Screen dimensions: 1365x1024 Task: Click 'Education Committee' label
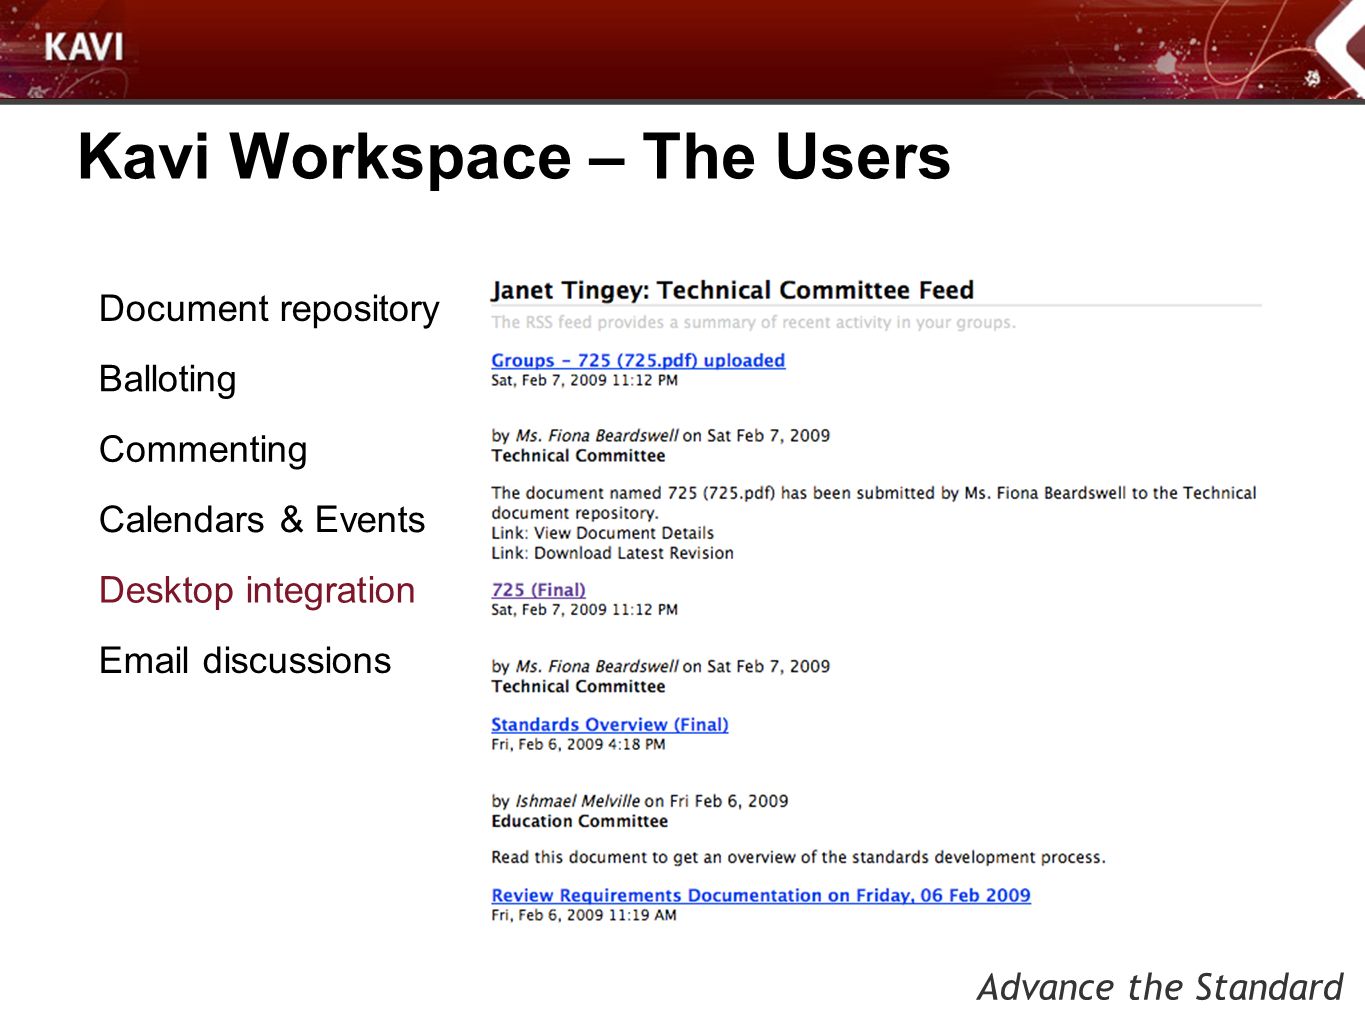tap(579, 821)
